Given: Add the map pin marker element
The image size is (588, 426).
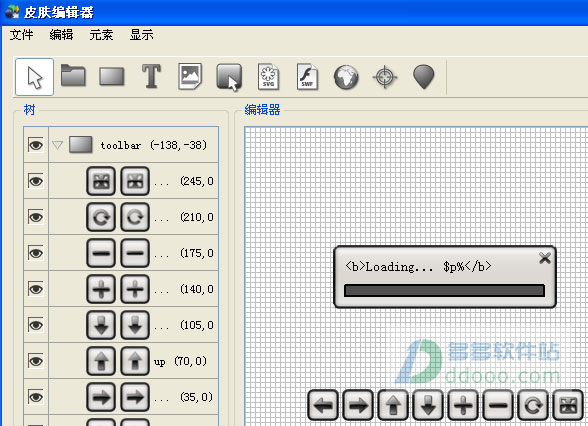Looking at the screenshot, I should pos(424,77).
